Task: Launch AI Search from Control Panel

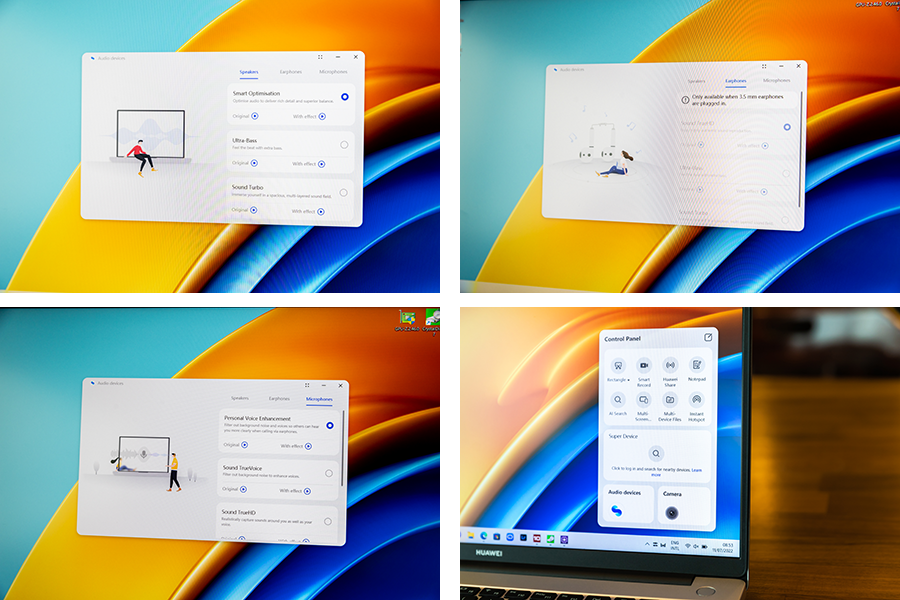Action: (x=618, y=399)
